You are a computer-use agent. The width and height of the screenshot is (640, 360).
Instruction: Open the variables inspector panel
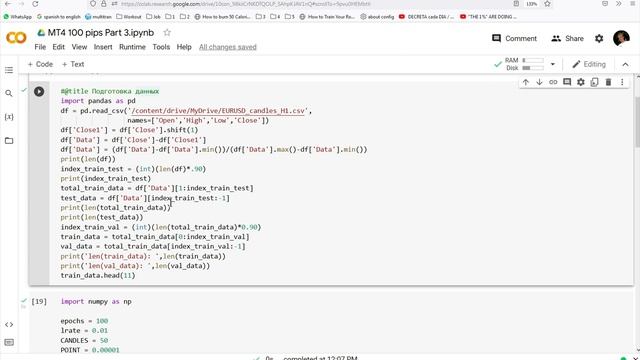pyautogui.click(x=9, y=117)
